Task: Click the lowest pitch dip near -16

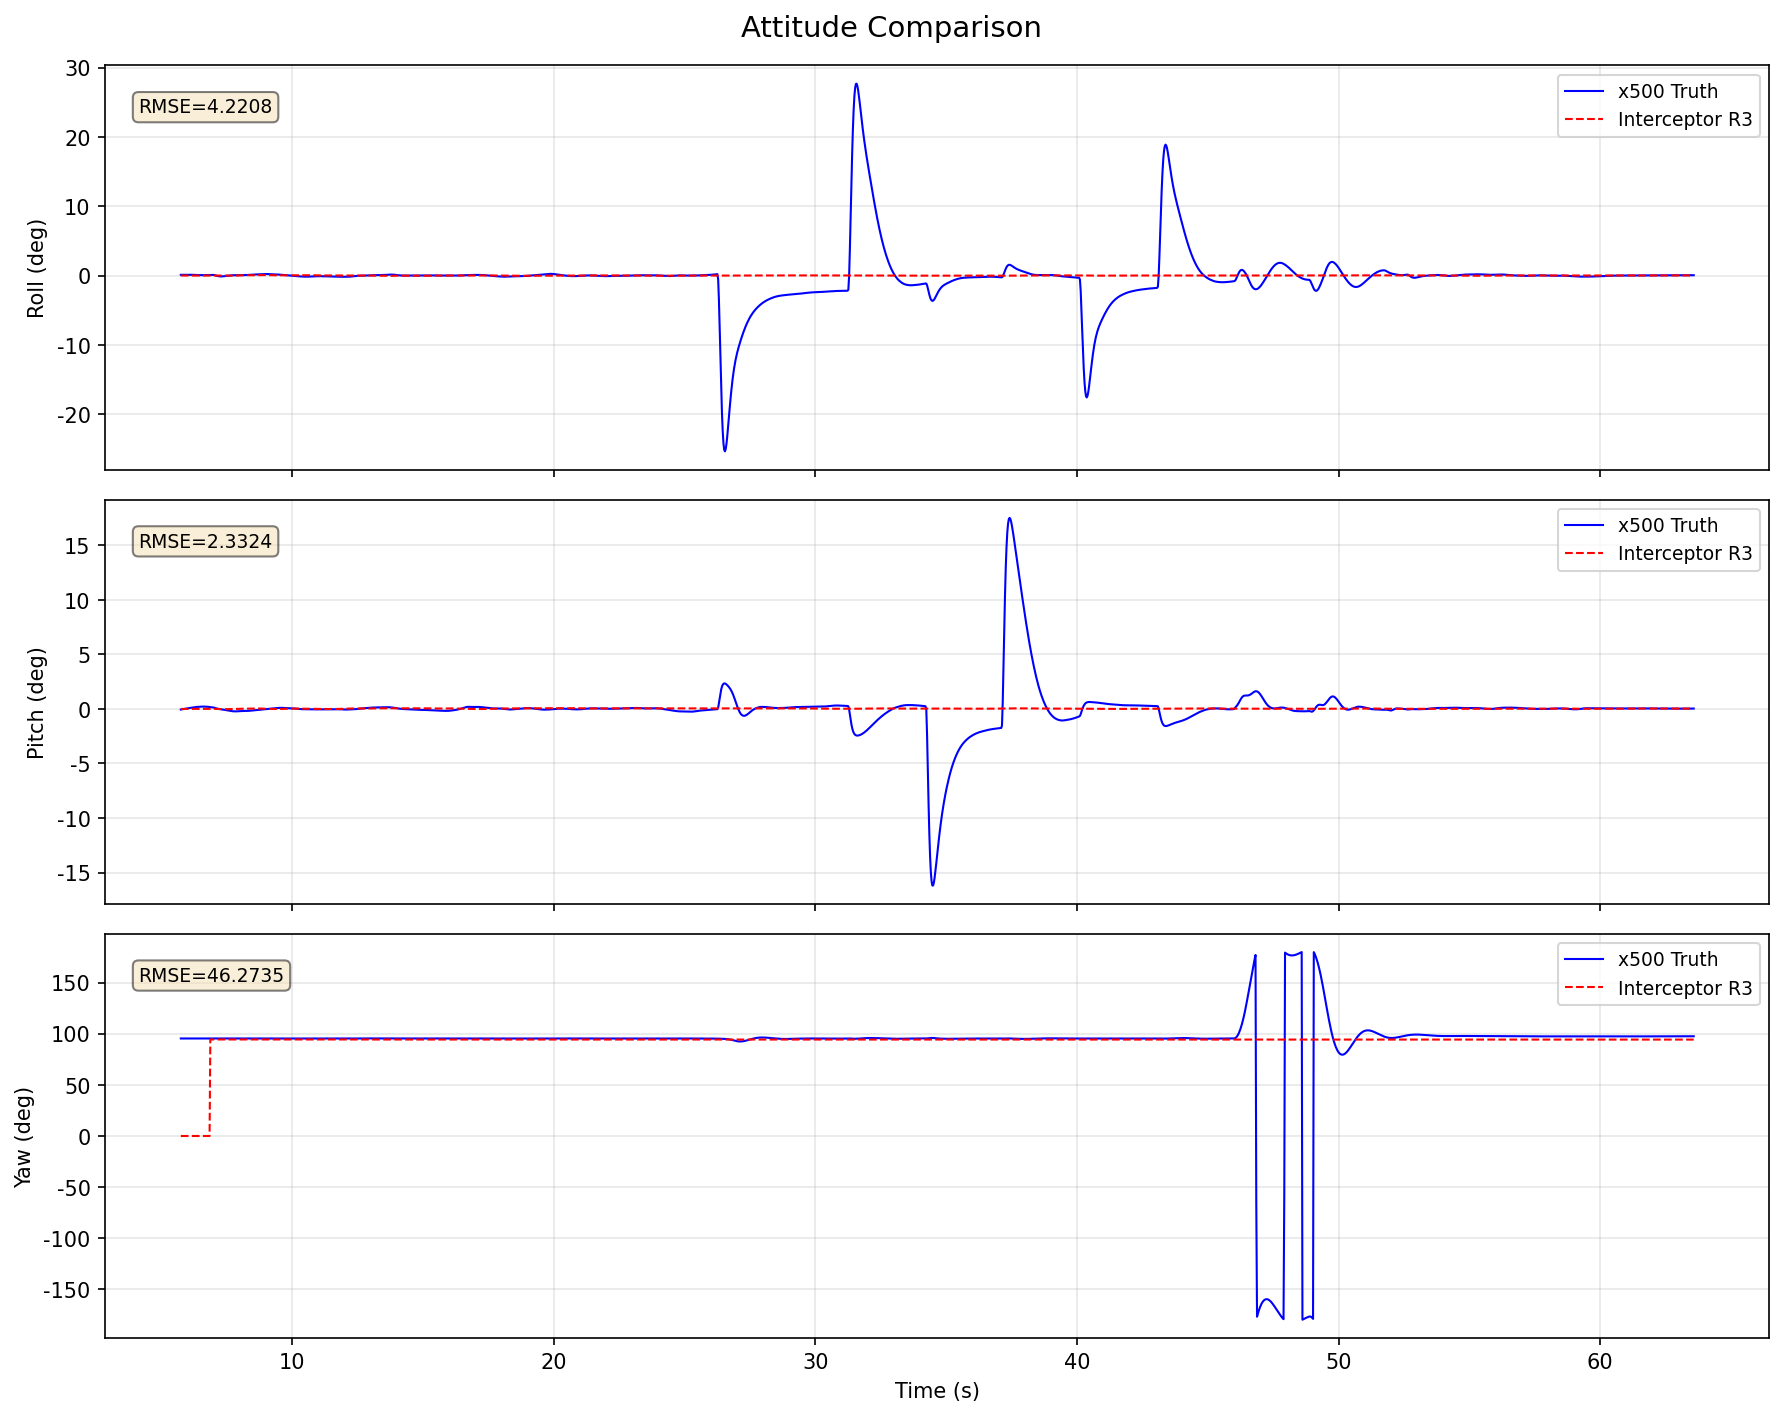Action: 933,885
